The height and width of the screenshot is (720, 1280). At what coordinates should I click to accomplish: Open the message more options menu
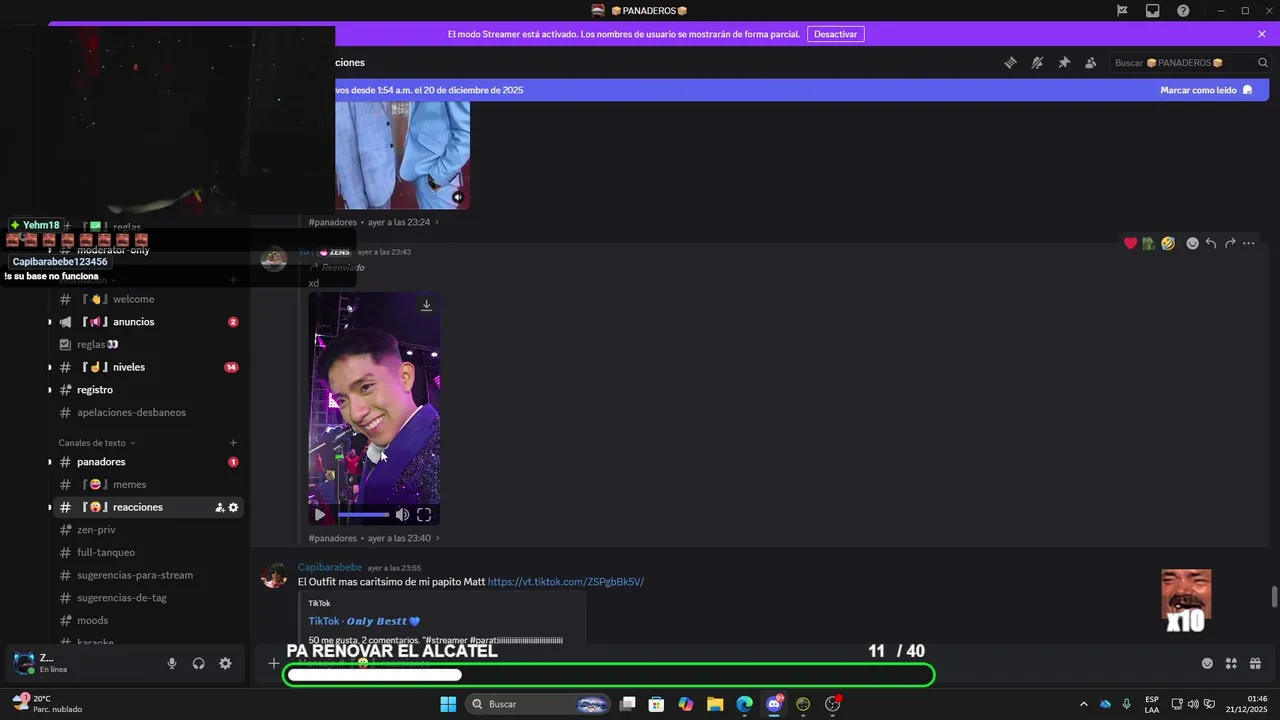tap(1248, 243)
